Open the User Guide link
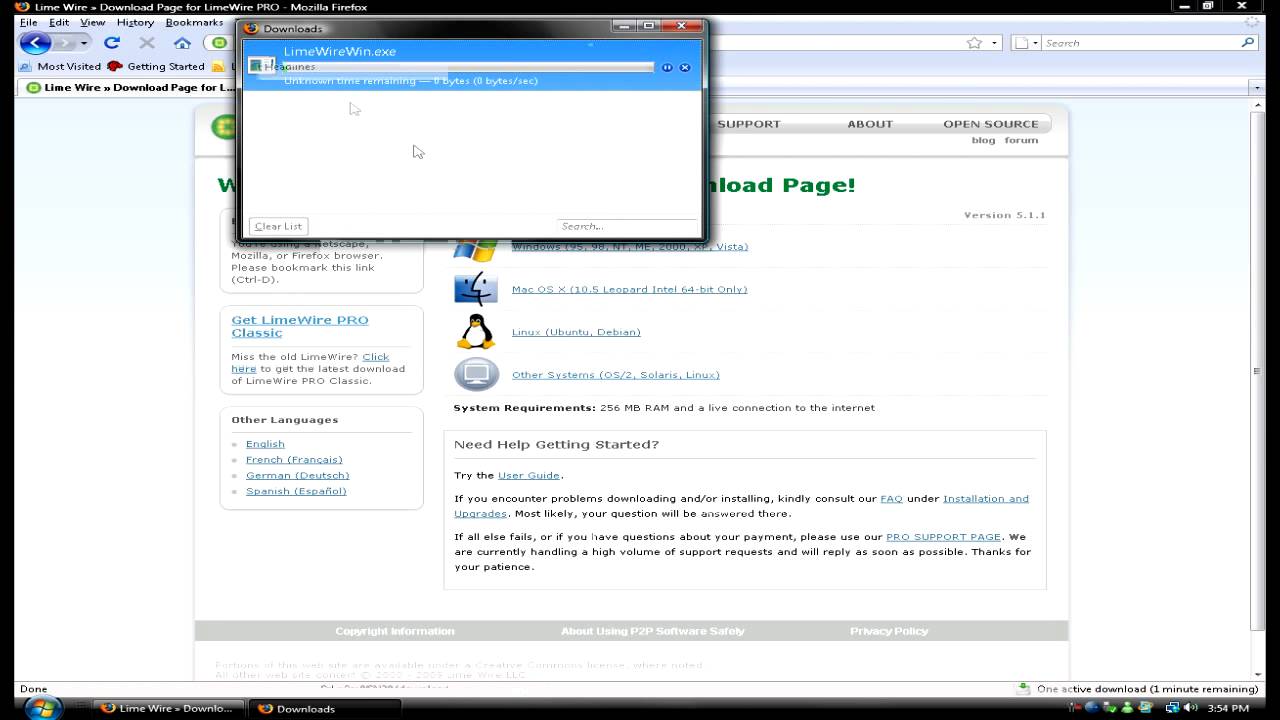The height and width of the screenshot is (720, 1280). 529,475
